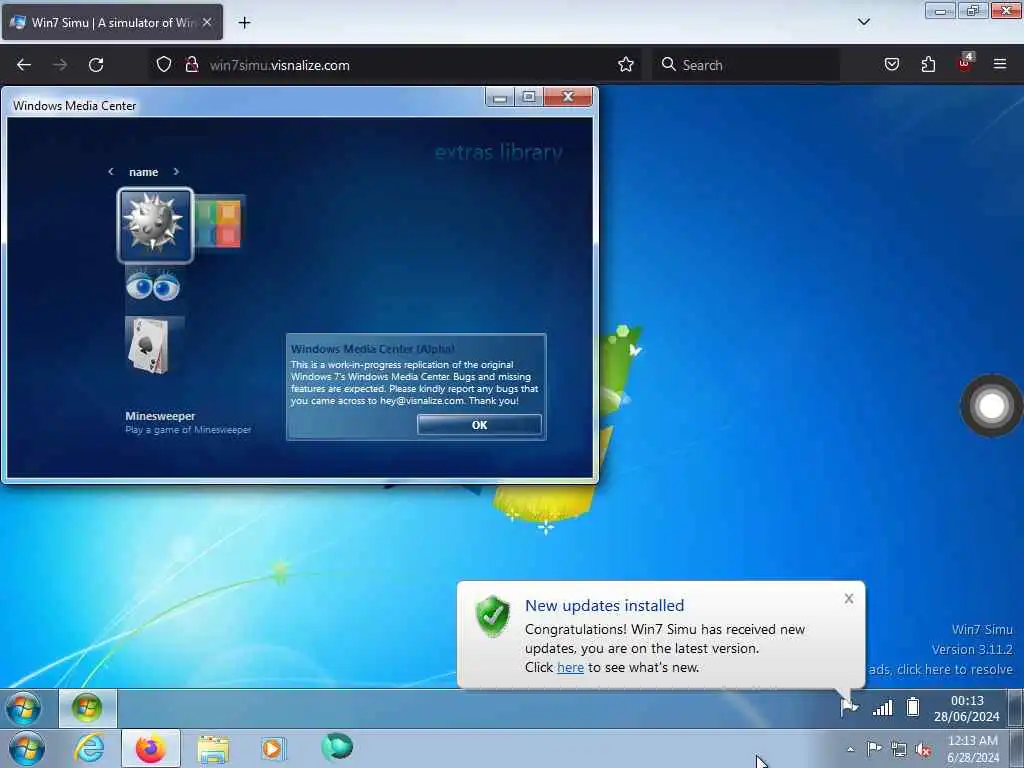Click the right chevron beside name
Image resolution: width=1024 pixels, height=768 pixels.
pos(176,171)
